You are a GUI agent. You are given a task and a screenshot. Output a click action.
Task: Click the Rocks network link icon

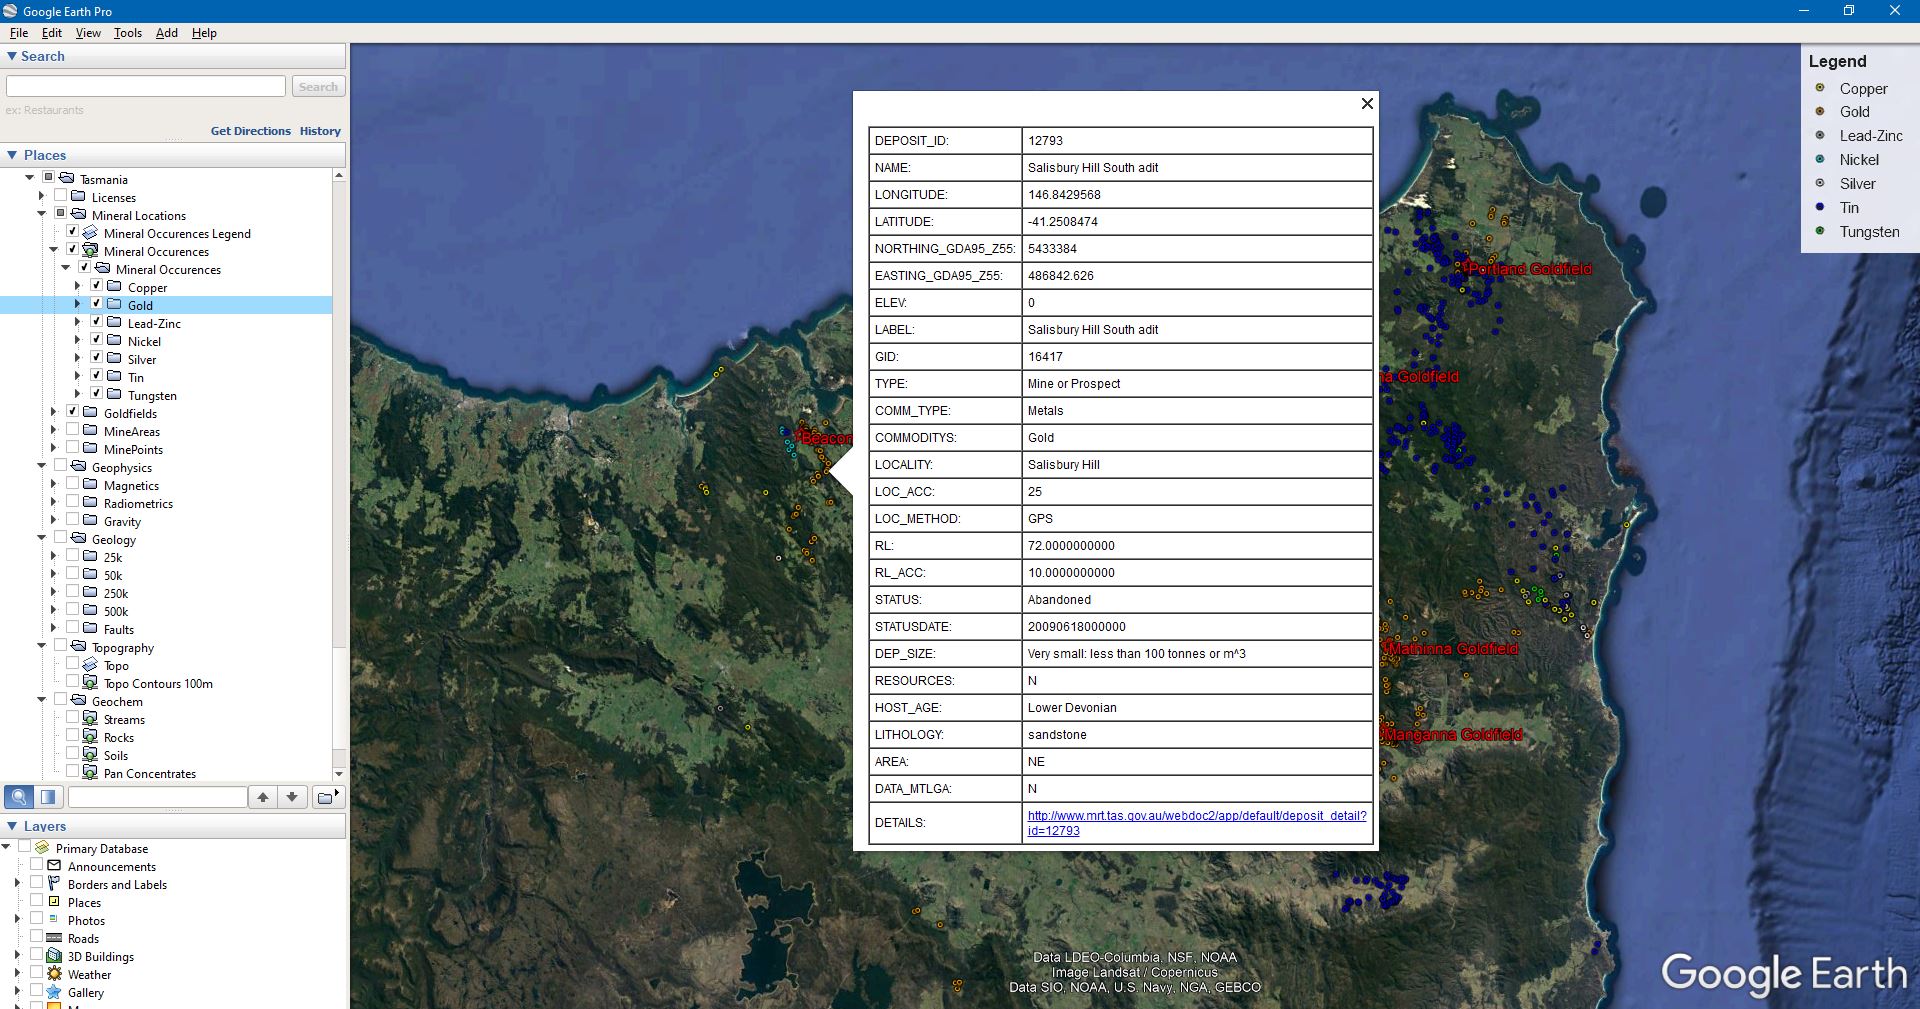tap(90, 737)
